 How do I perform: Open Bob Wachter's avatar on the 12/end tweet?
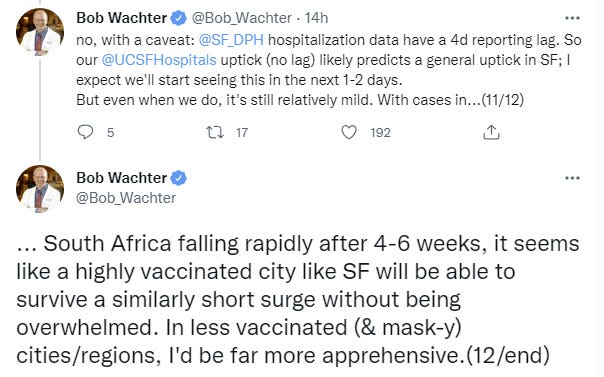point(40,189)
